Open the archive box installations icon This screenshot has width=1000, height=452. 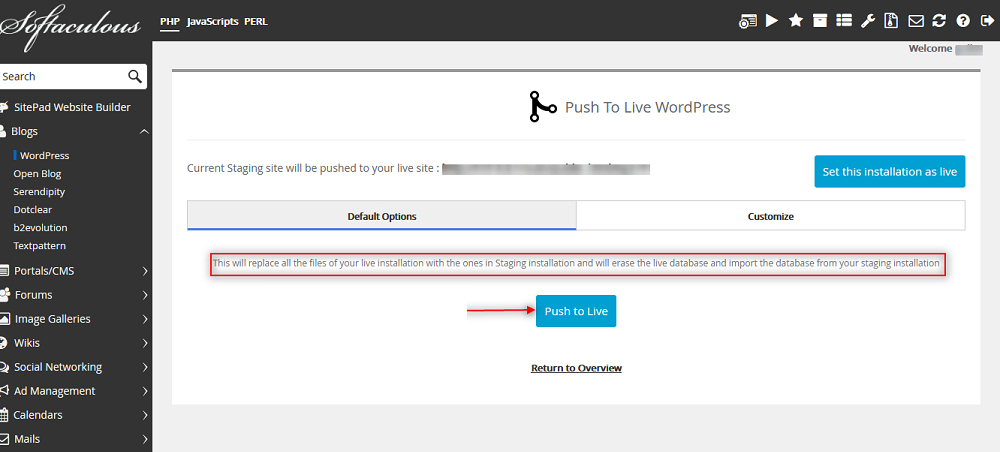[820, 20]
